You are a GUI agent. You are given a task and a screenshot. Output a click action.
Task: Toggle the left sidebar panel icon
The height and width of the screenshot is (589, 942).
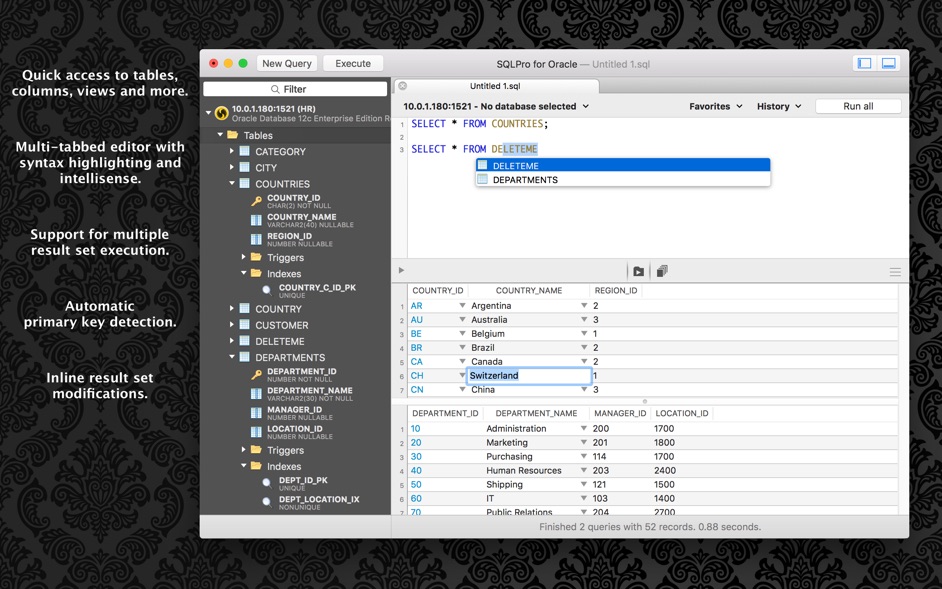(864, 63)
